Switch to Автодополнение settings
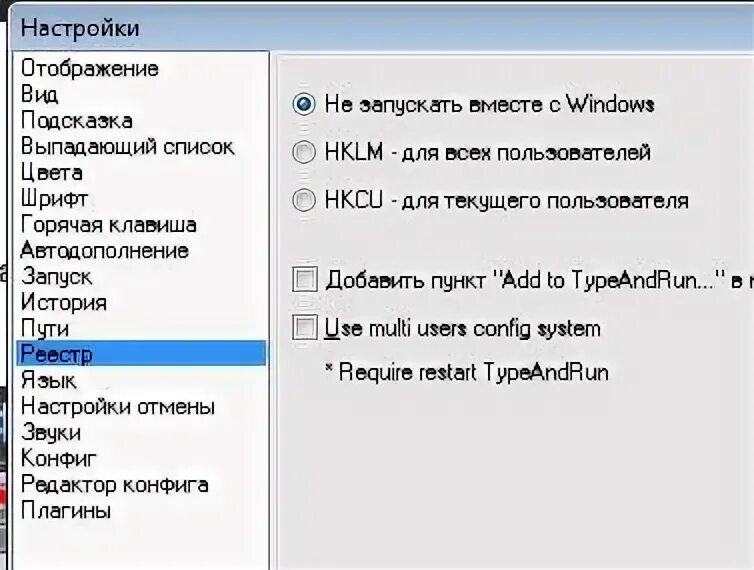Viewport: 754px width, 570px height. [x=104, y=250]
